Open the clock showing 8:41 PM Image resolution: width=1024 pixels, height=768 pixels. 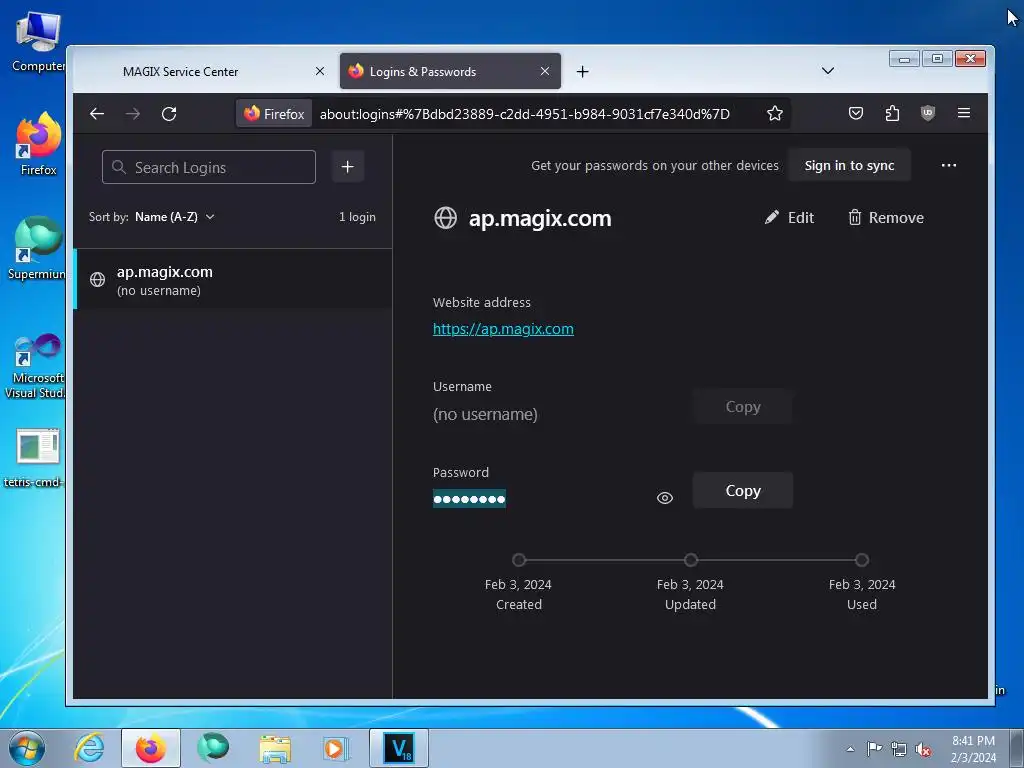[973, 748]
